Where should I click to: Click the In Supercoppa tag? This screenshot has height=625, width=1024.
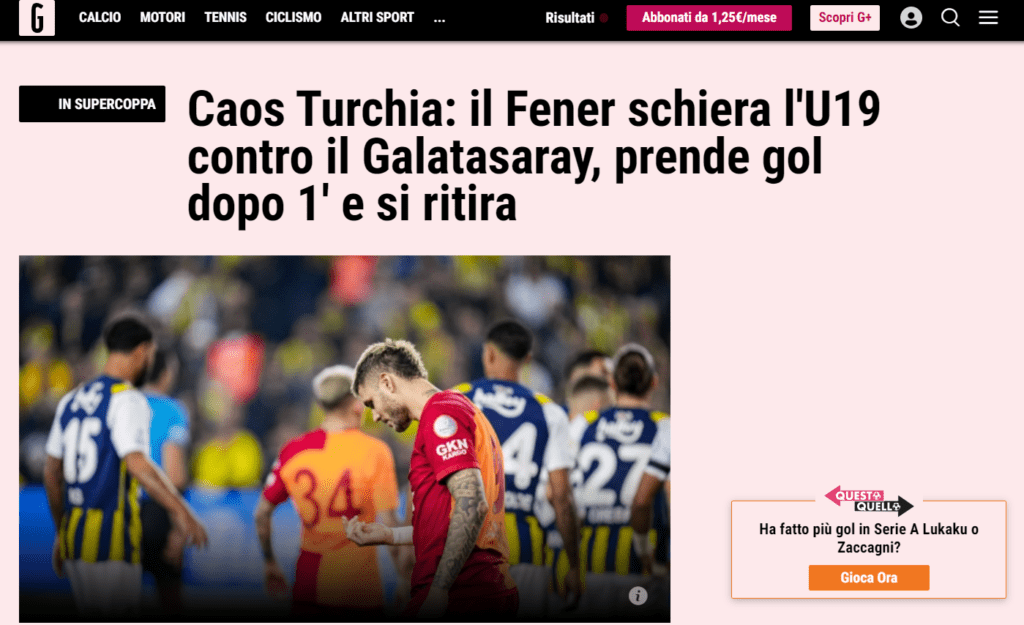92,104
